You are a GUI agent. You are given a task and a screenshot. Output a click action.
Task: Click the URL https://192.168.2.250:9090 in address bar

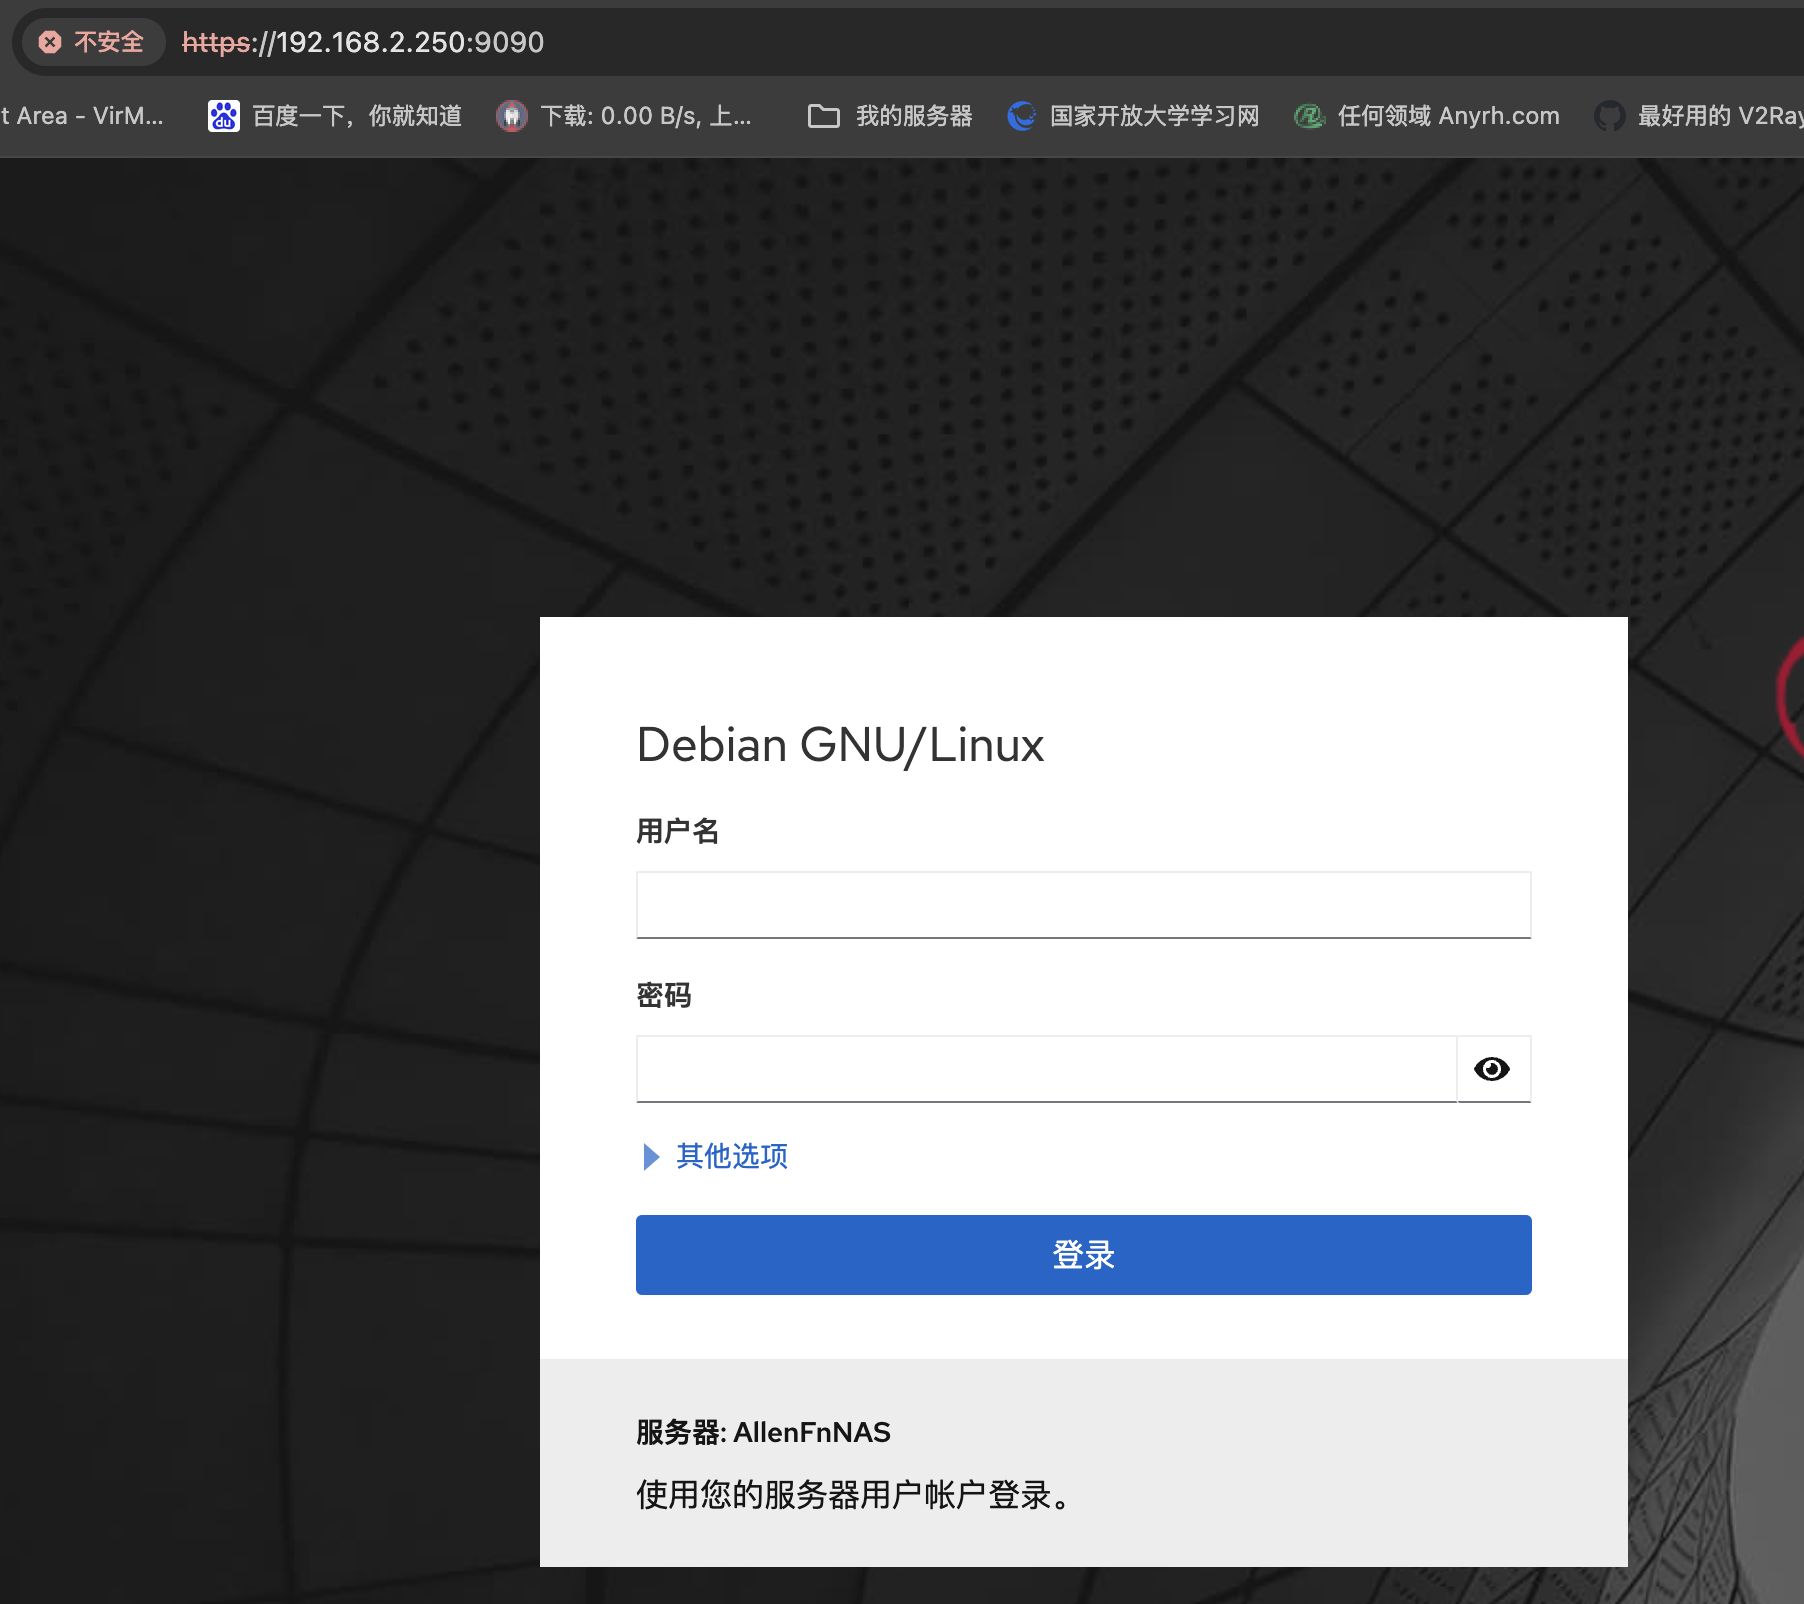click(363, 42)
